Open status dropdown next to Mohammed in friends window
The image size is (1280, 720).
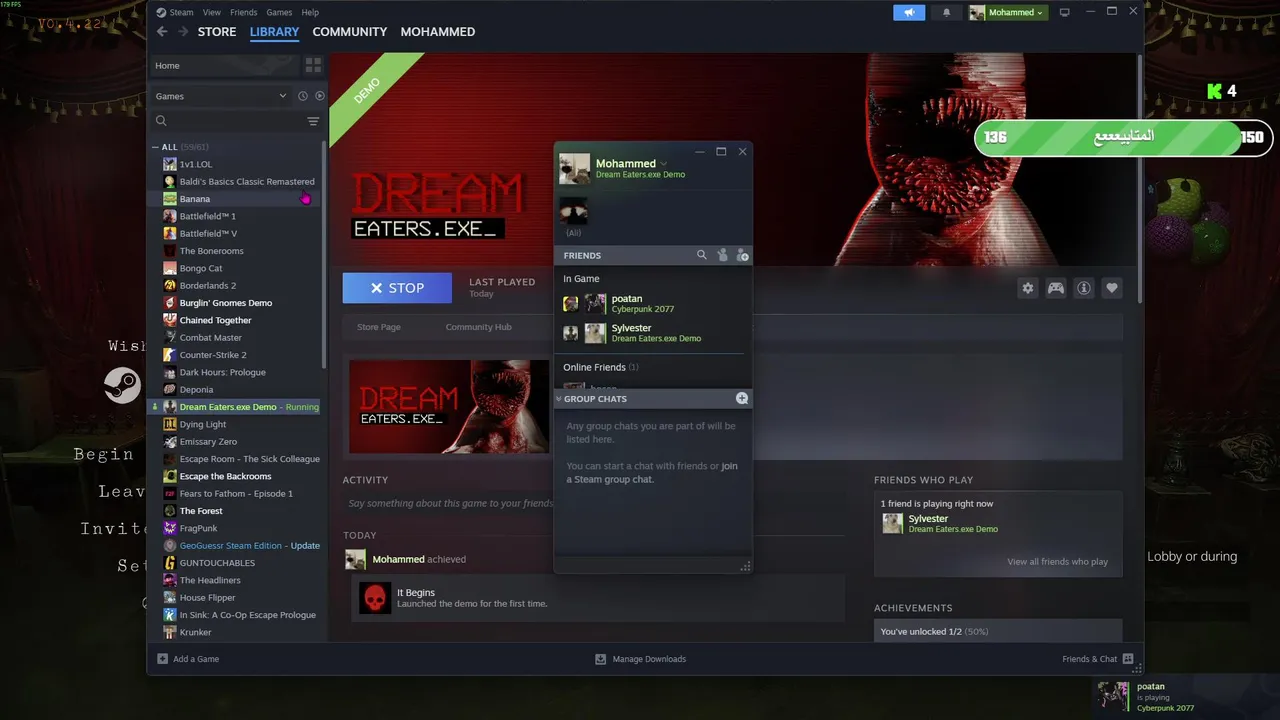(x=663, y=163)
